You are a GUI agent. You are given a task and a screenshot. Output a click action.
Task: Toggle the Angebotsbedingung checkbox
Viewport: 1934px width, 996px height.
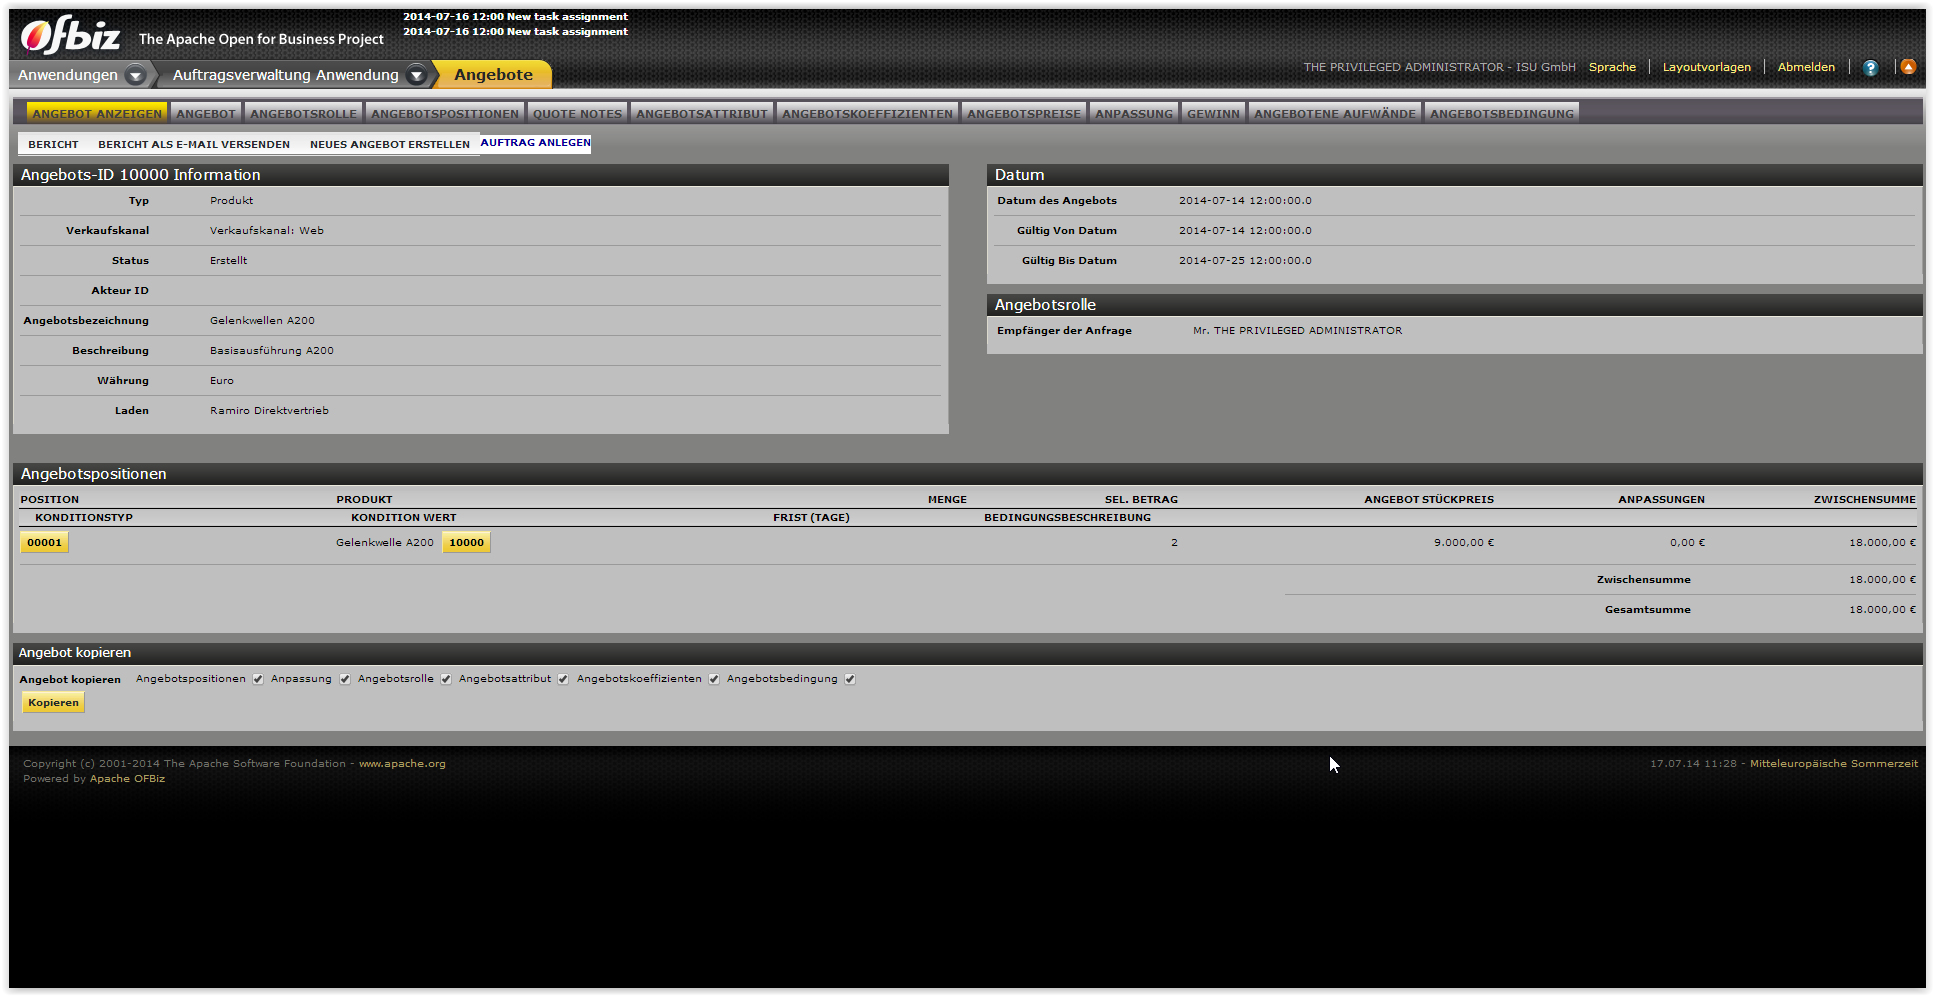pyautogui.click(x=850, y=679)
